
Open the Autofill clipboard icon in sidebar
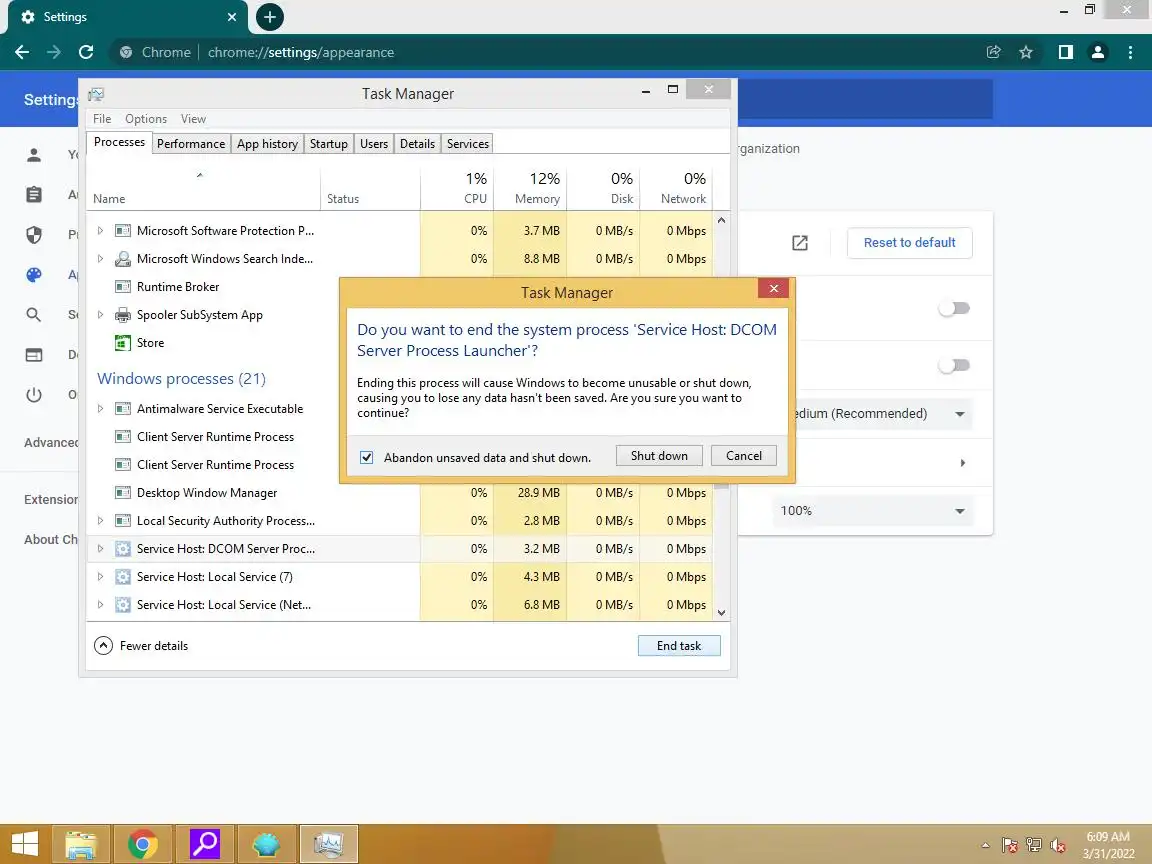(34, 195)
